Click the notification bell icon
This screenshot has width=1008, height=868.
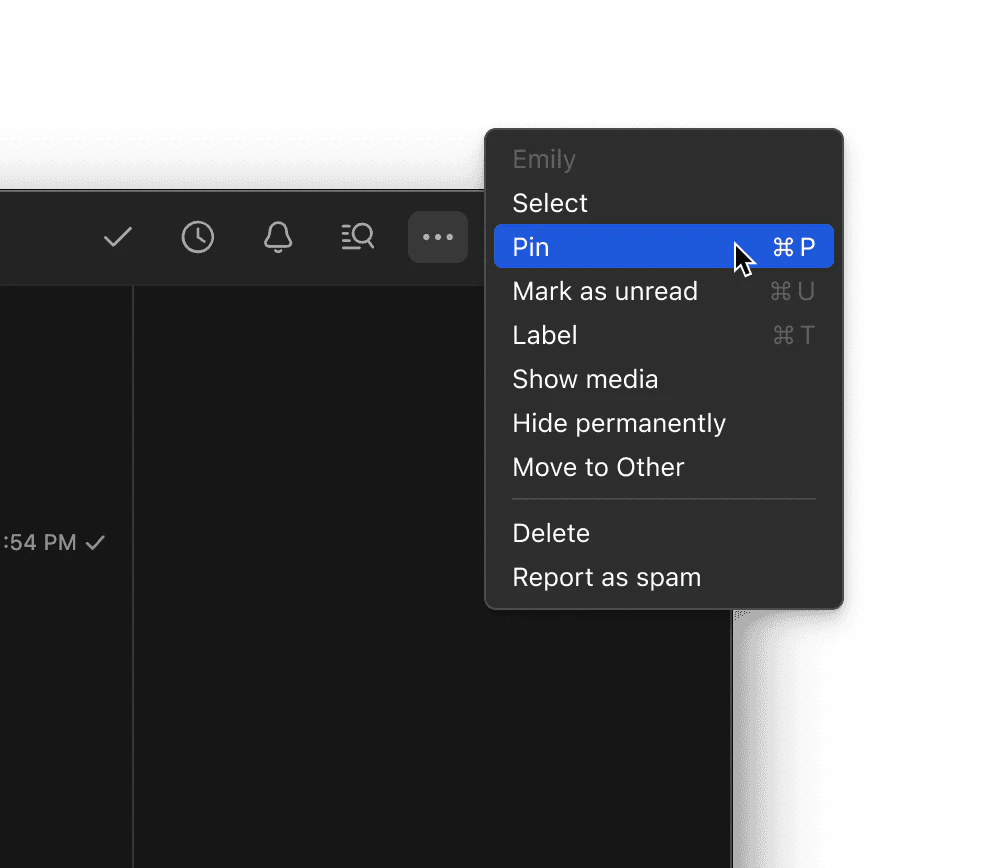click(x=277, y=237)
